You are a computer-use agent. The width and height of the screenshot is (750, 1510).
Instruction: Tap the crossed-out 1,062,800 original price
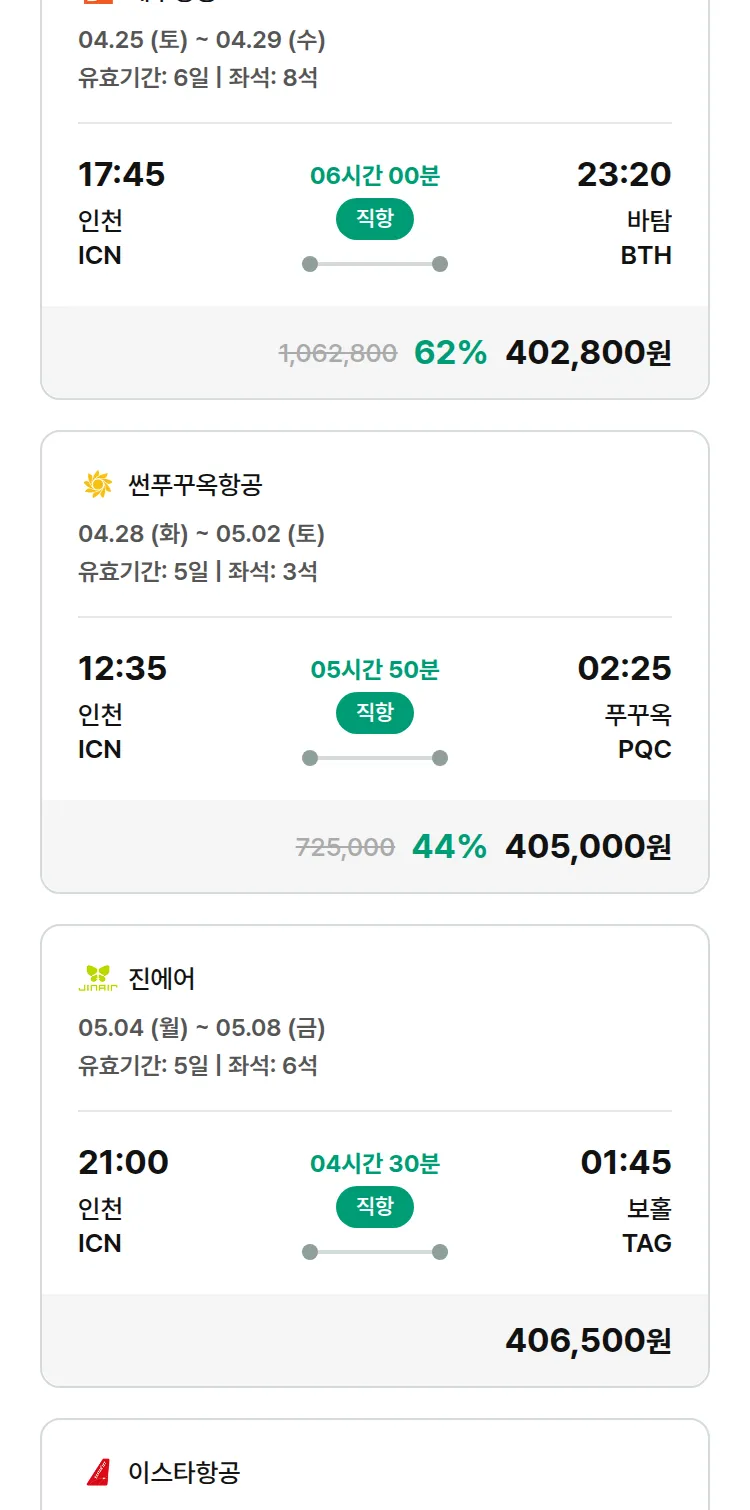tap(338, 352)
